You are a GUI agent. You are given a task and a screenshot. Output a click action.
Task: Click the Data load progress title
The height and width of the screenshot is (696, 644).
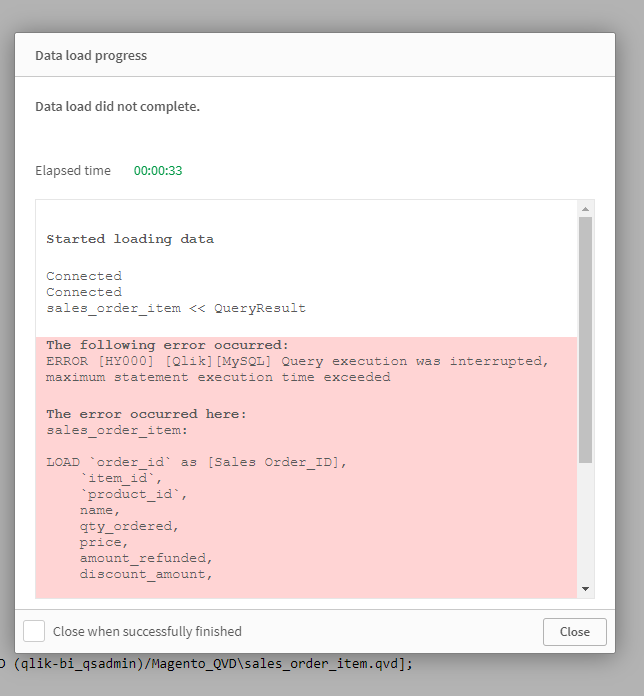(91, 55)
